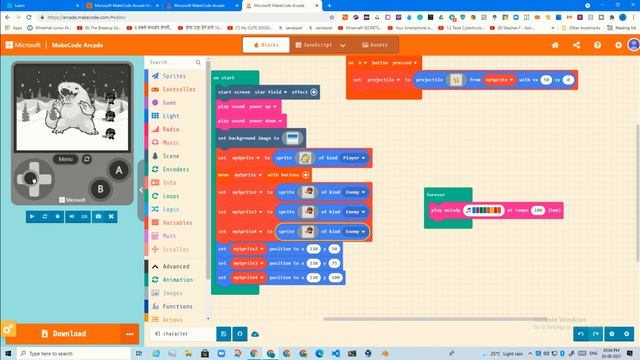
Task: Open the Radio block category
Action: click(x=174, y=129)
